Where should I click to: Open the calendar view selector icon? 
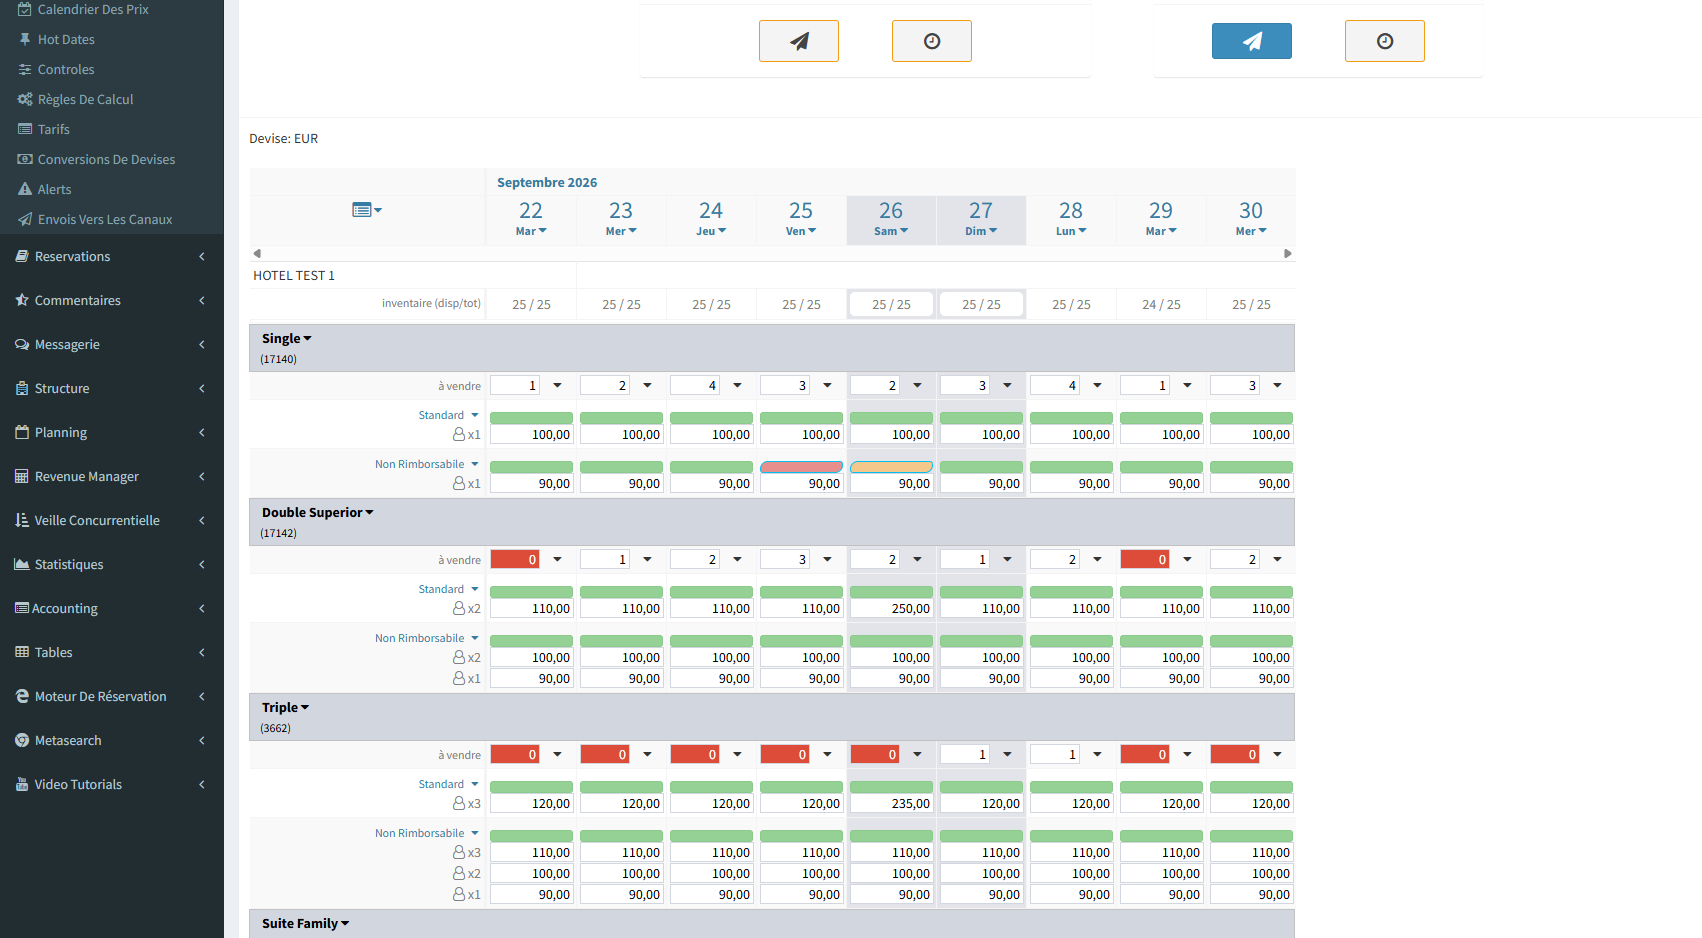coord(366,209)
